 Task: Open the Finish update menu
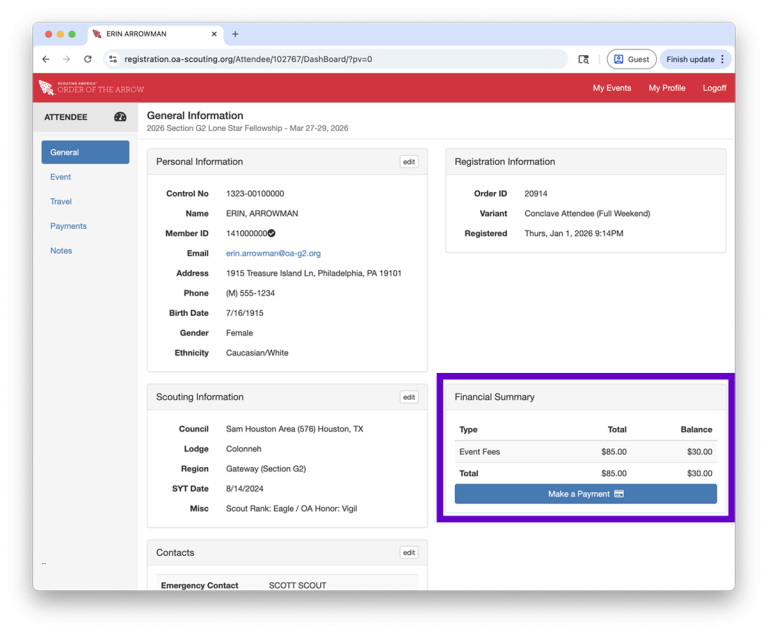[696, 59]
